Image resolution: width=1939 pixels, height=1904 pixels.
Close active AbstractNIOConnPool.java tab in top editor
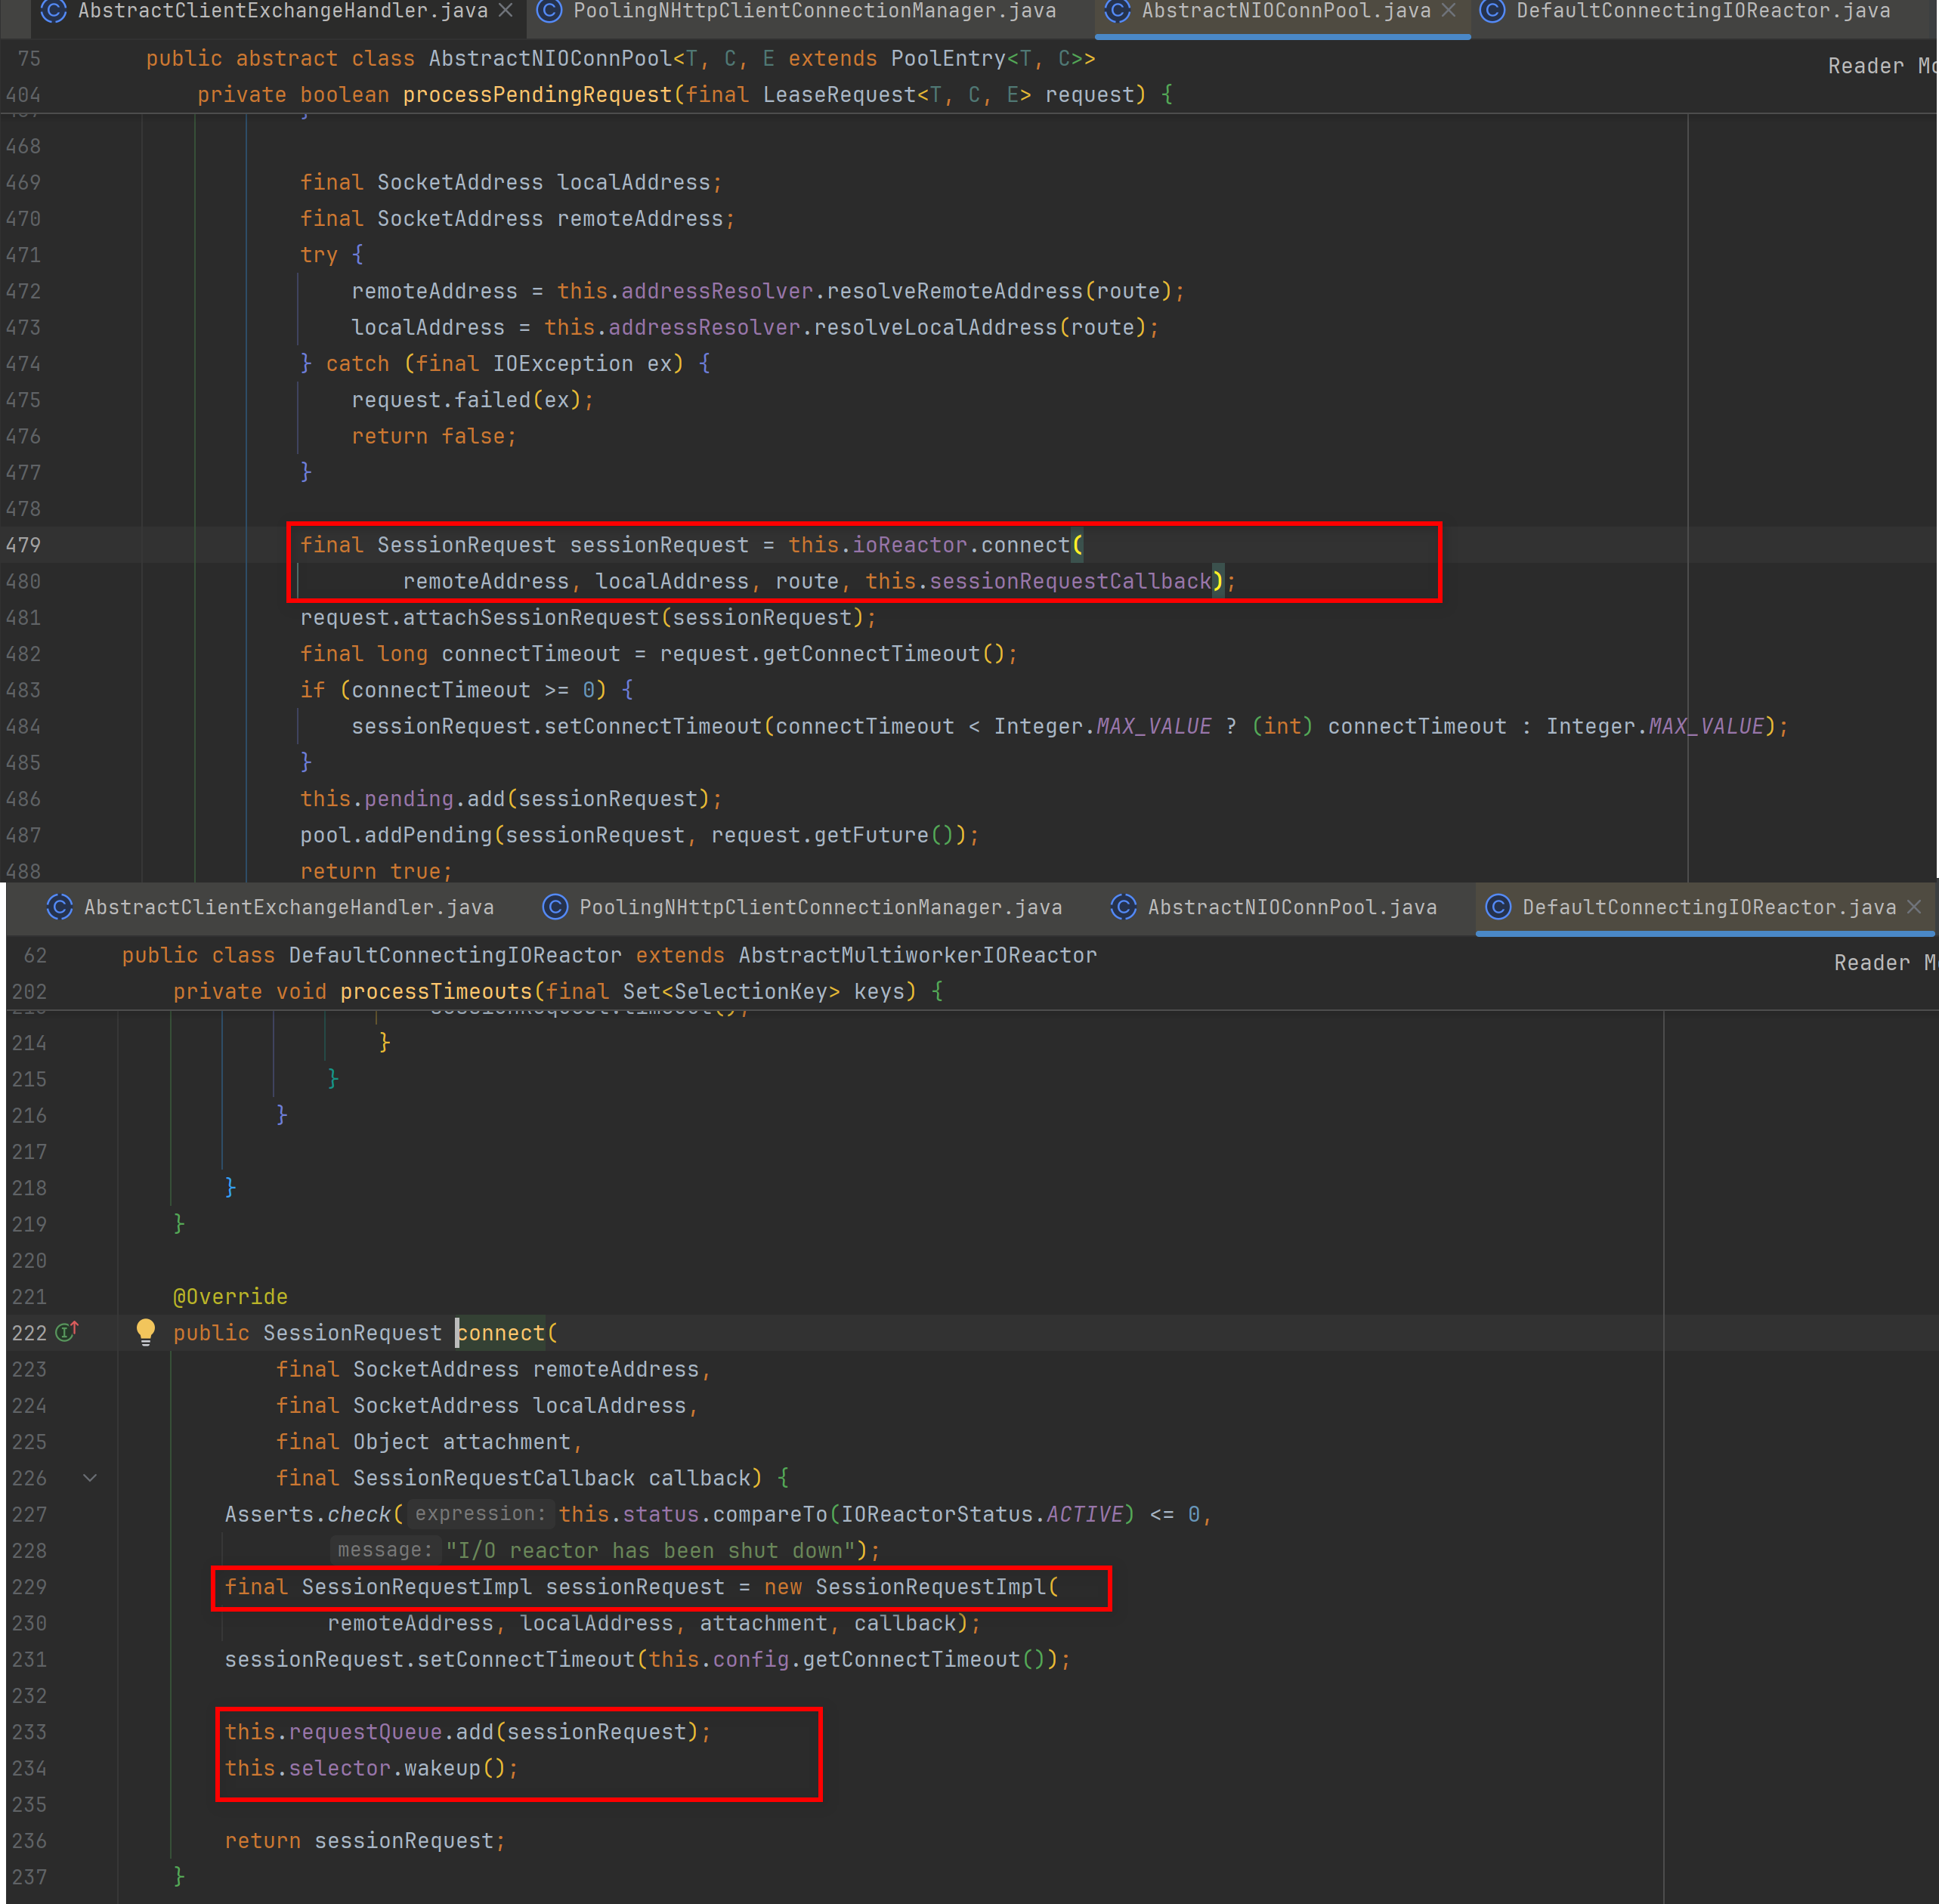click(x=1448, y=10)
